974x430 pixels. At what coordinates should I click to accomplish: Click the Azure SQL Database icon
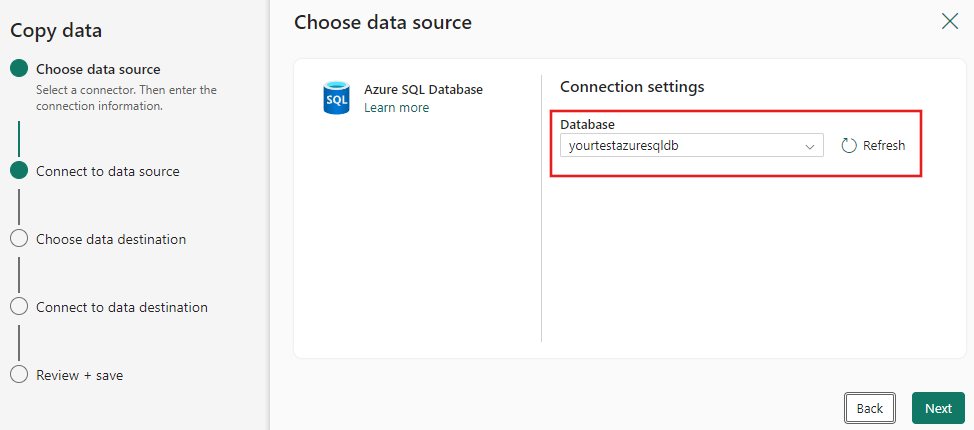pos(336,98)
